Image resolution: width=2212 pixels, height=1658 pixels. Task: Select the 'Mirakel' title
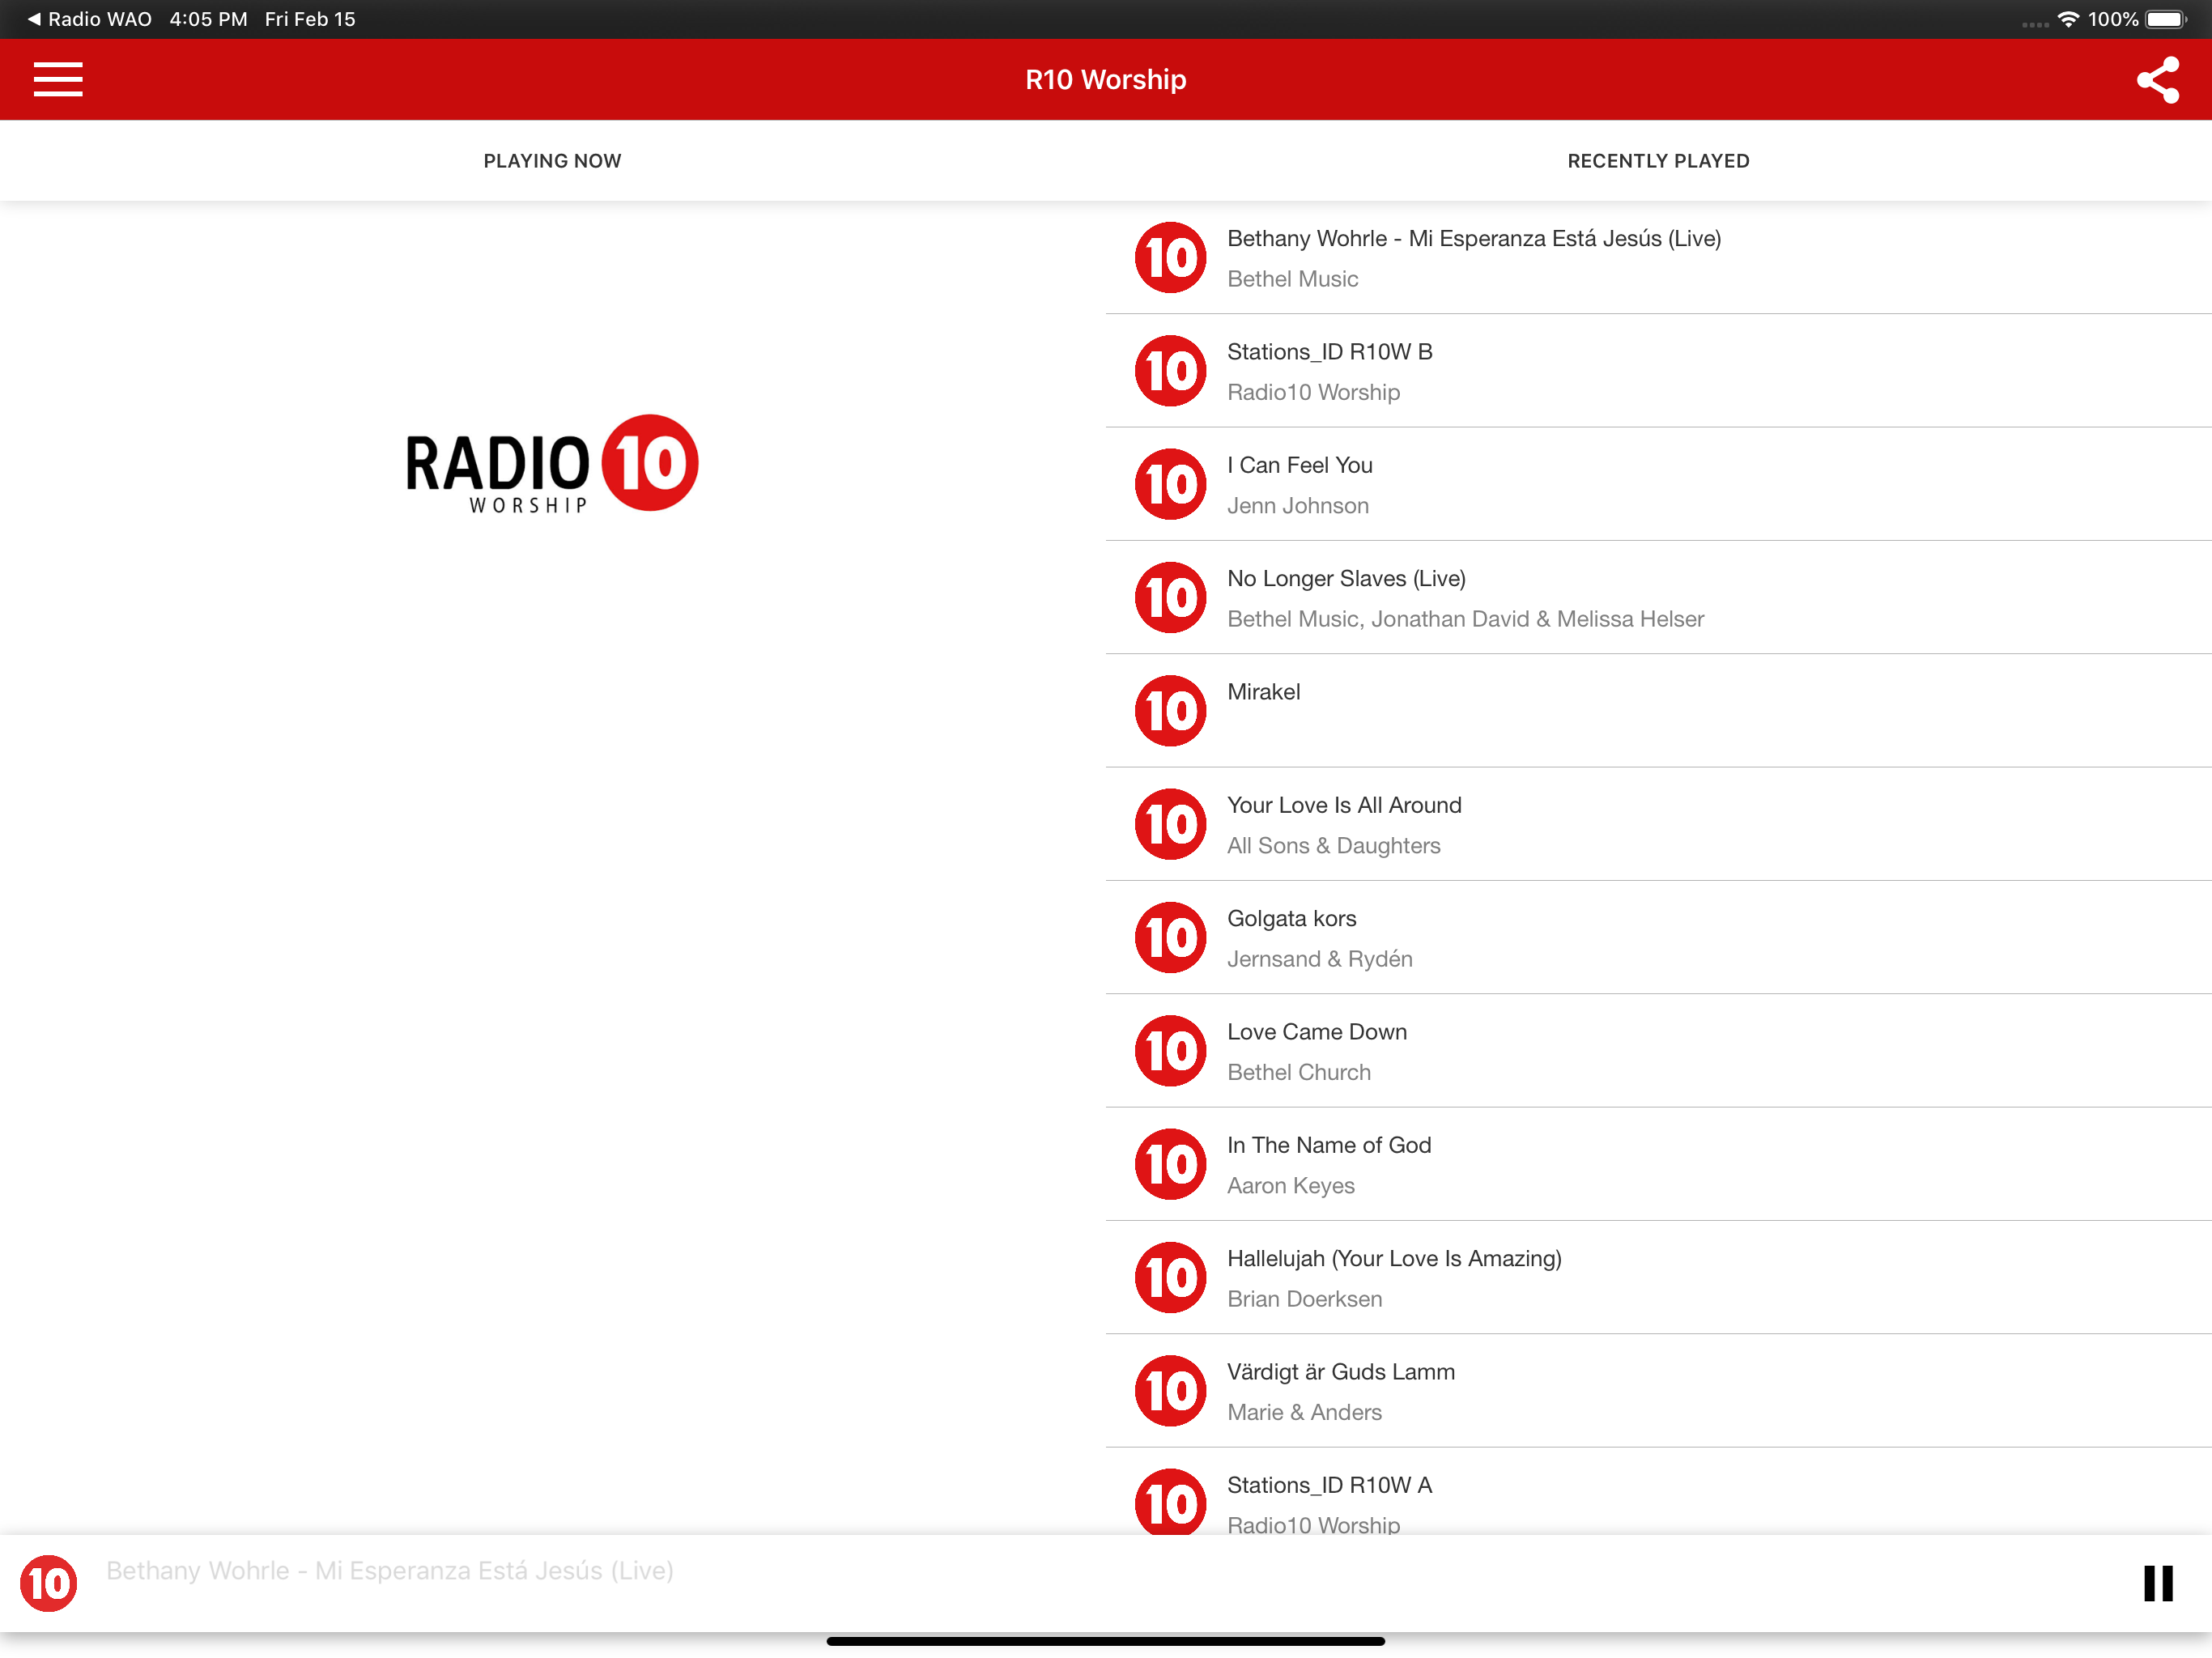1264,692
